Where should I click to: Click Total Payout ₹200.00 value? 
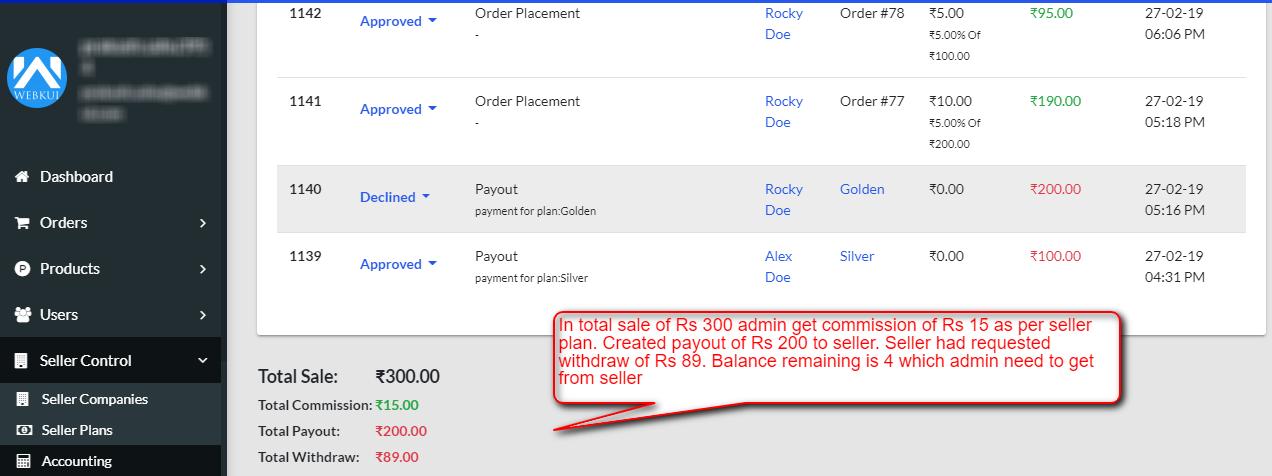401,431
